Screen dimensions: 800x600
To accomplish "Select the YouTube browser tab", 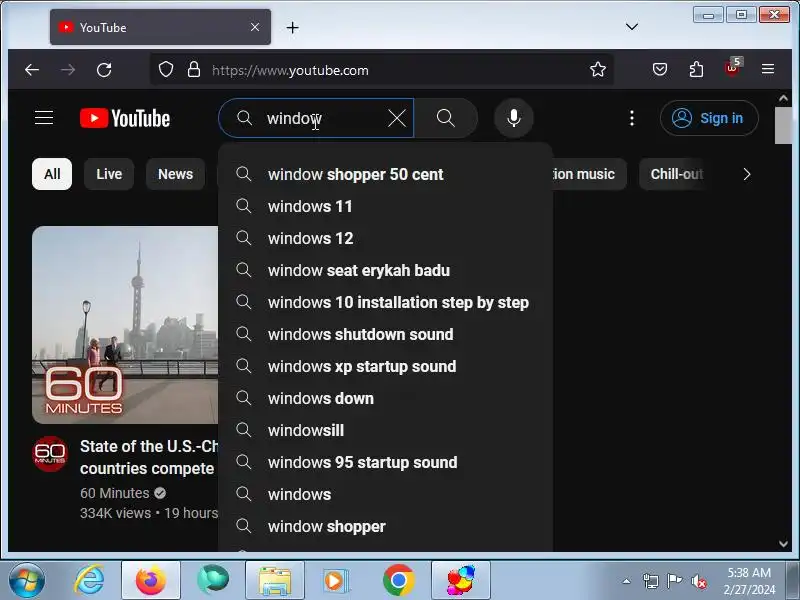I will (x=160, y=27).
